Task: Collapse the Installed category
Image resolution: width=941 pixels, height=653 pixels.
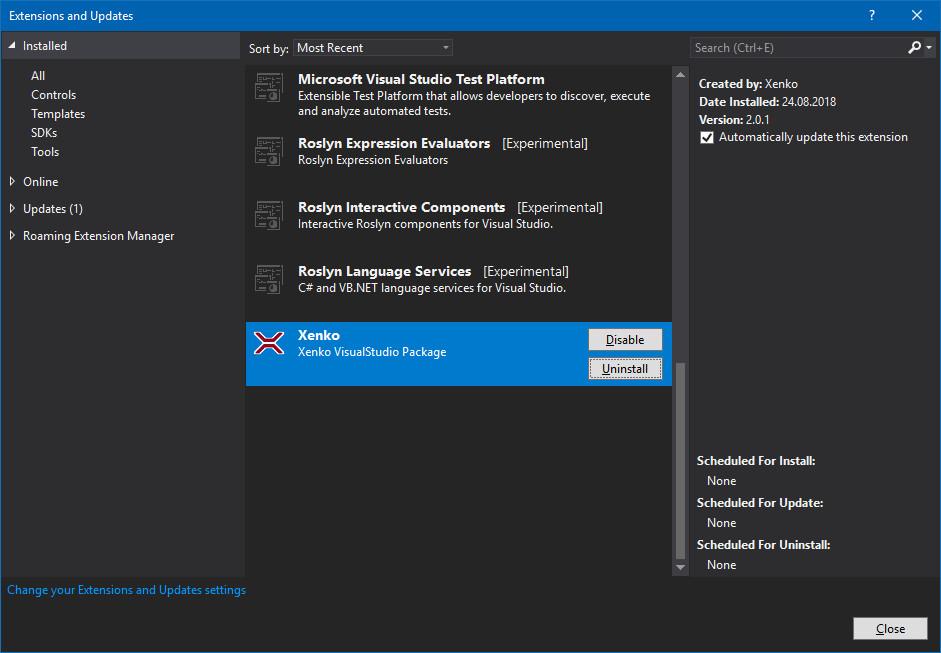Action: coord(12,46)
